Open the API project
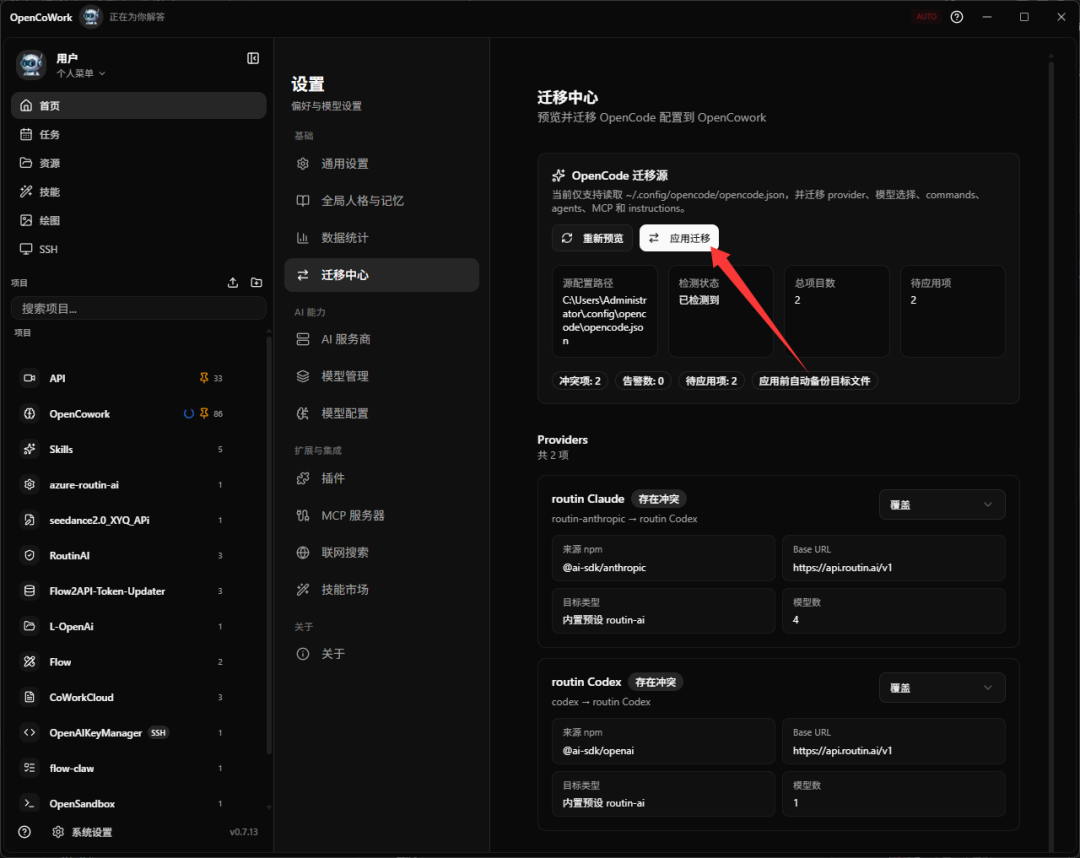 click(138, 378)
